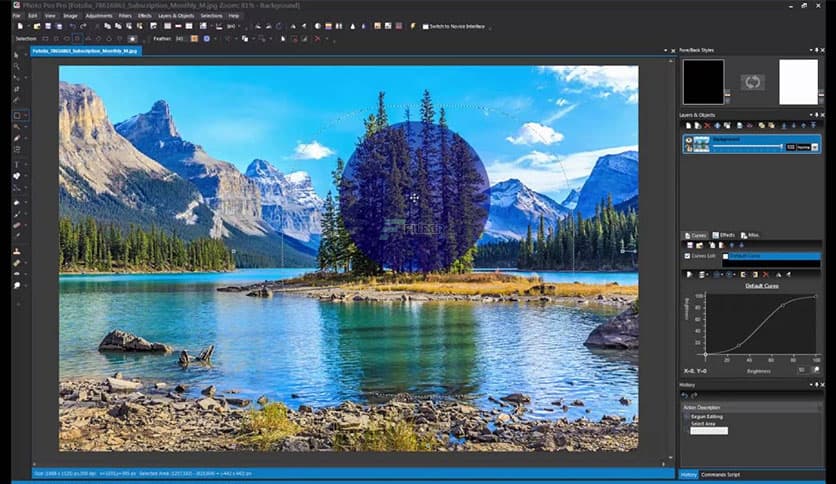The image size is (836, 484).
Task: Expand the selection tool flyout arrow
Action: 26,115
